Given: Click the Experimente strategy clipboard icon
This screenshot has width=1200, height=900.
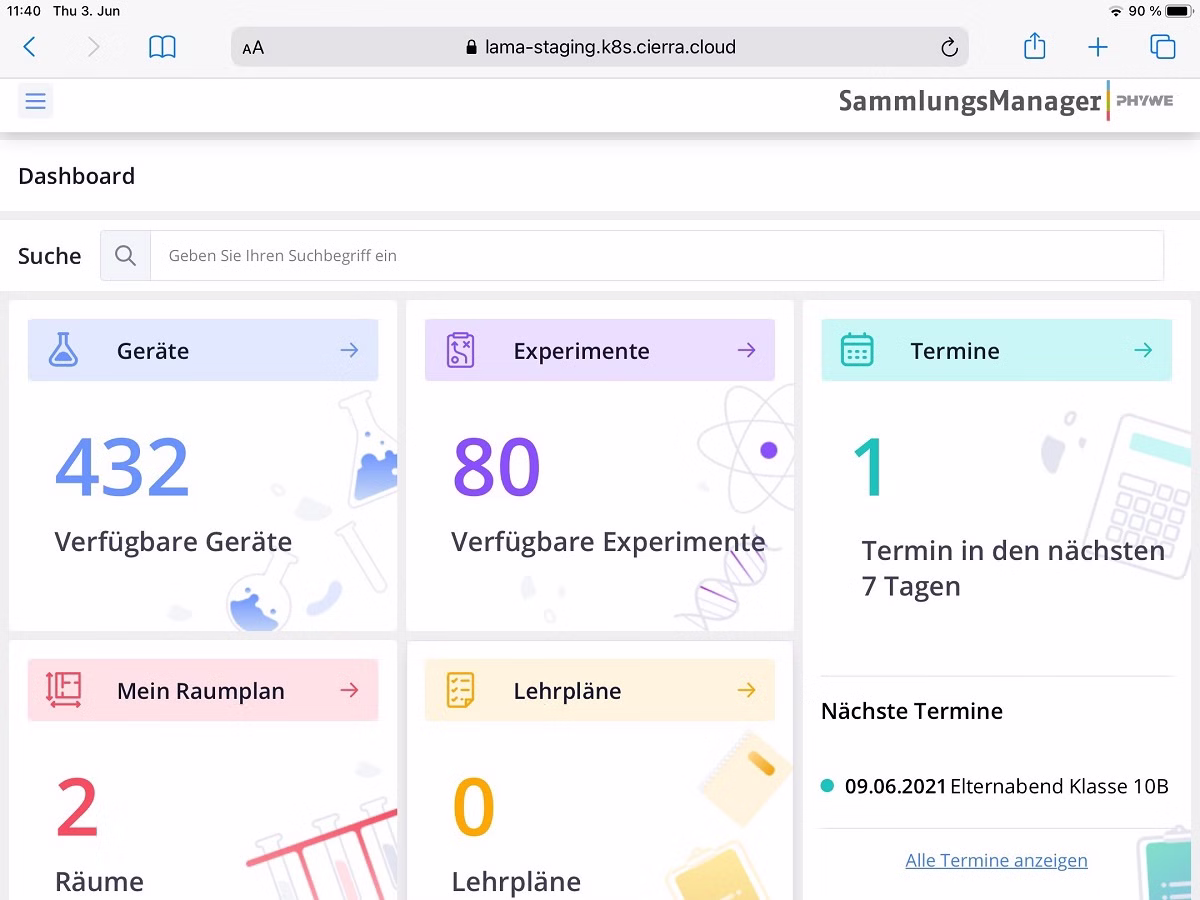Looking at the screenshot, I should click(460, 350).
